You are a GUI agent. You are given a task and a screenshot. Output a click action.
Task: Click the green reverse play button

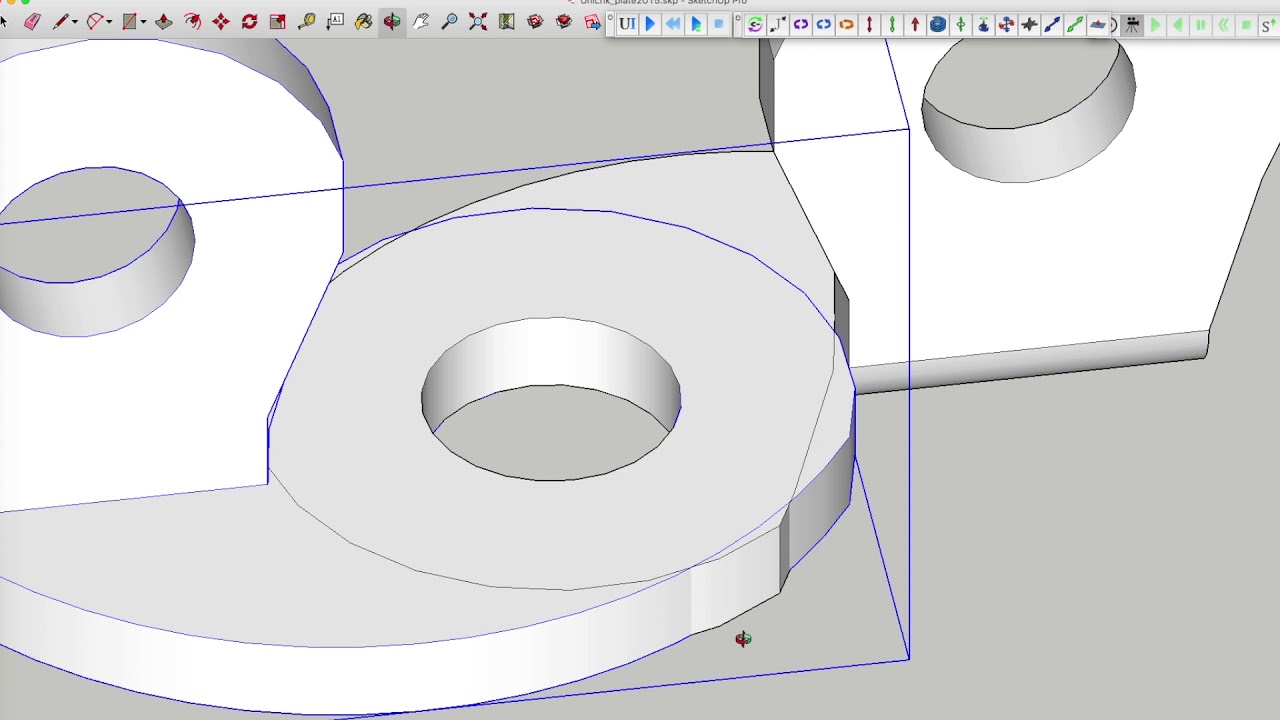1178,25
